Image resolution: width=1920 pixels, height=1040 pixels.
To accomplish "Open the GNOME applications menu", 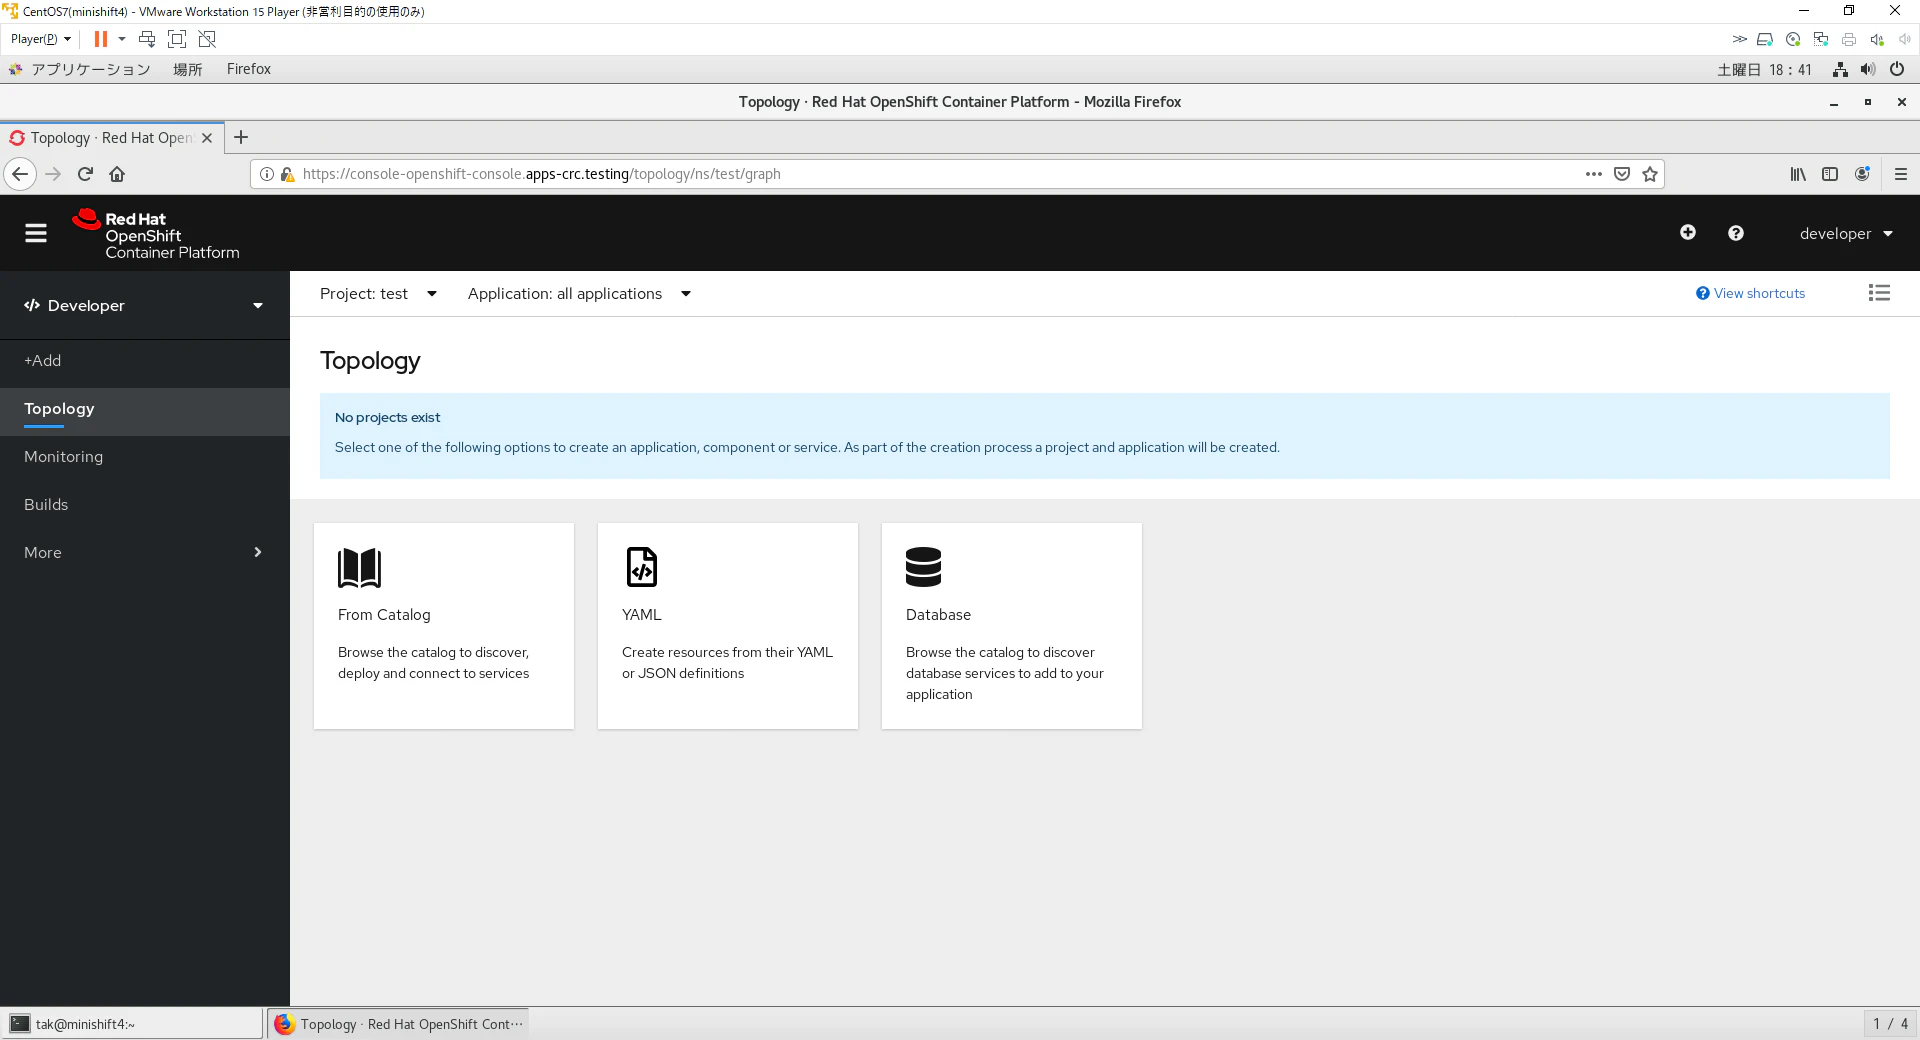I will click(x=80, y=69).
